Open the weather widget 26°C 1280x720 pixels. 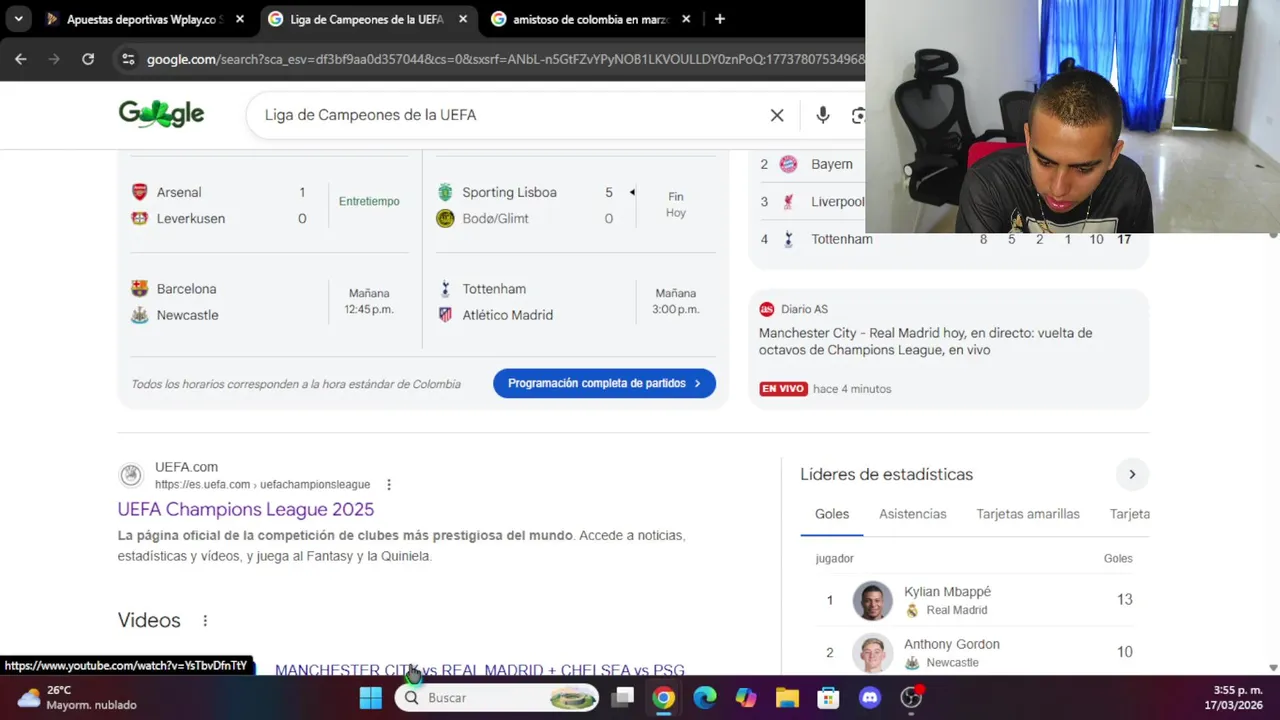[77, 698]
